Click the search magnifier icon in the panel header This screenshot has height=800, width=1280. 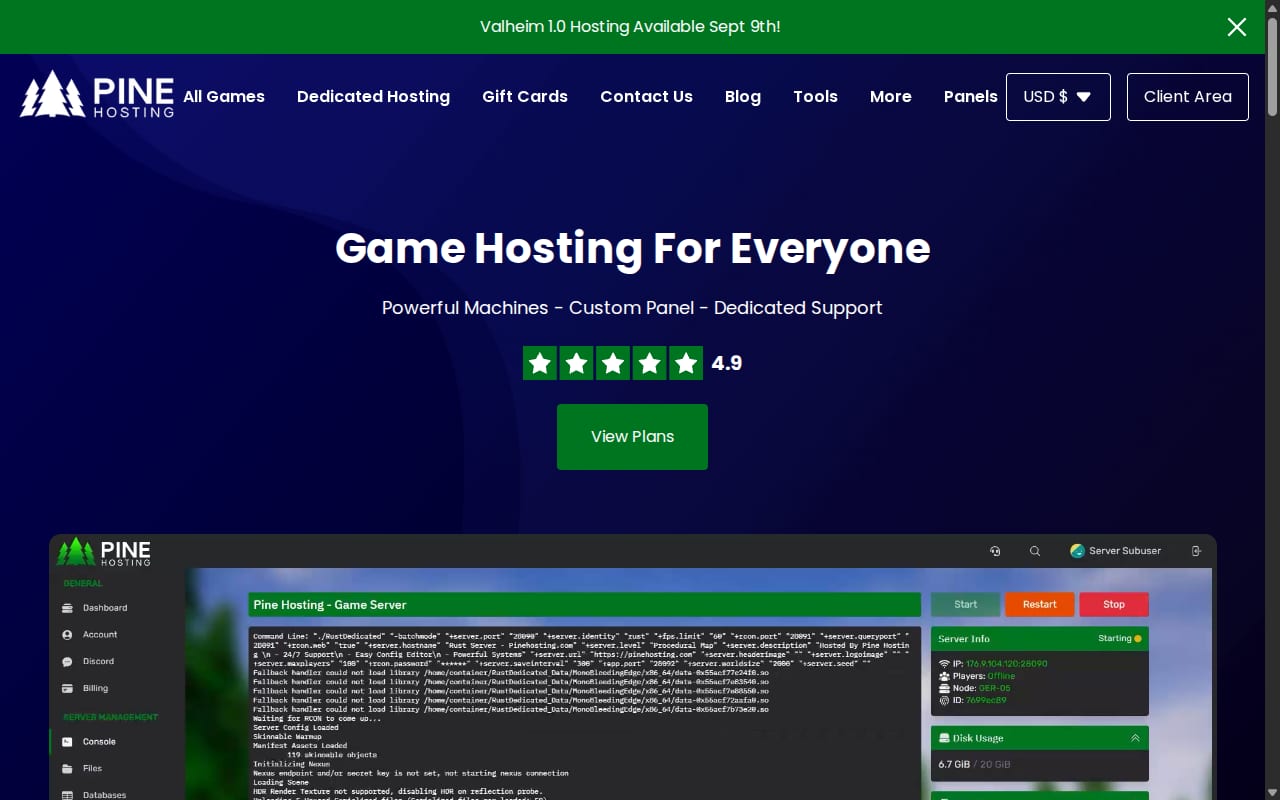[x=1035, y=551]
